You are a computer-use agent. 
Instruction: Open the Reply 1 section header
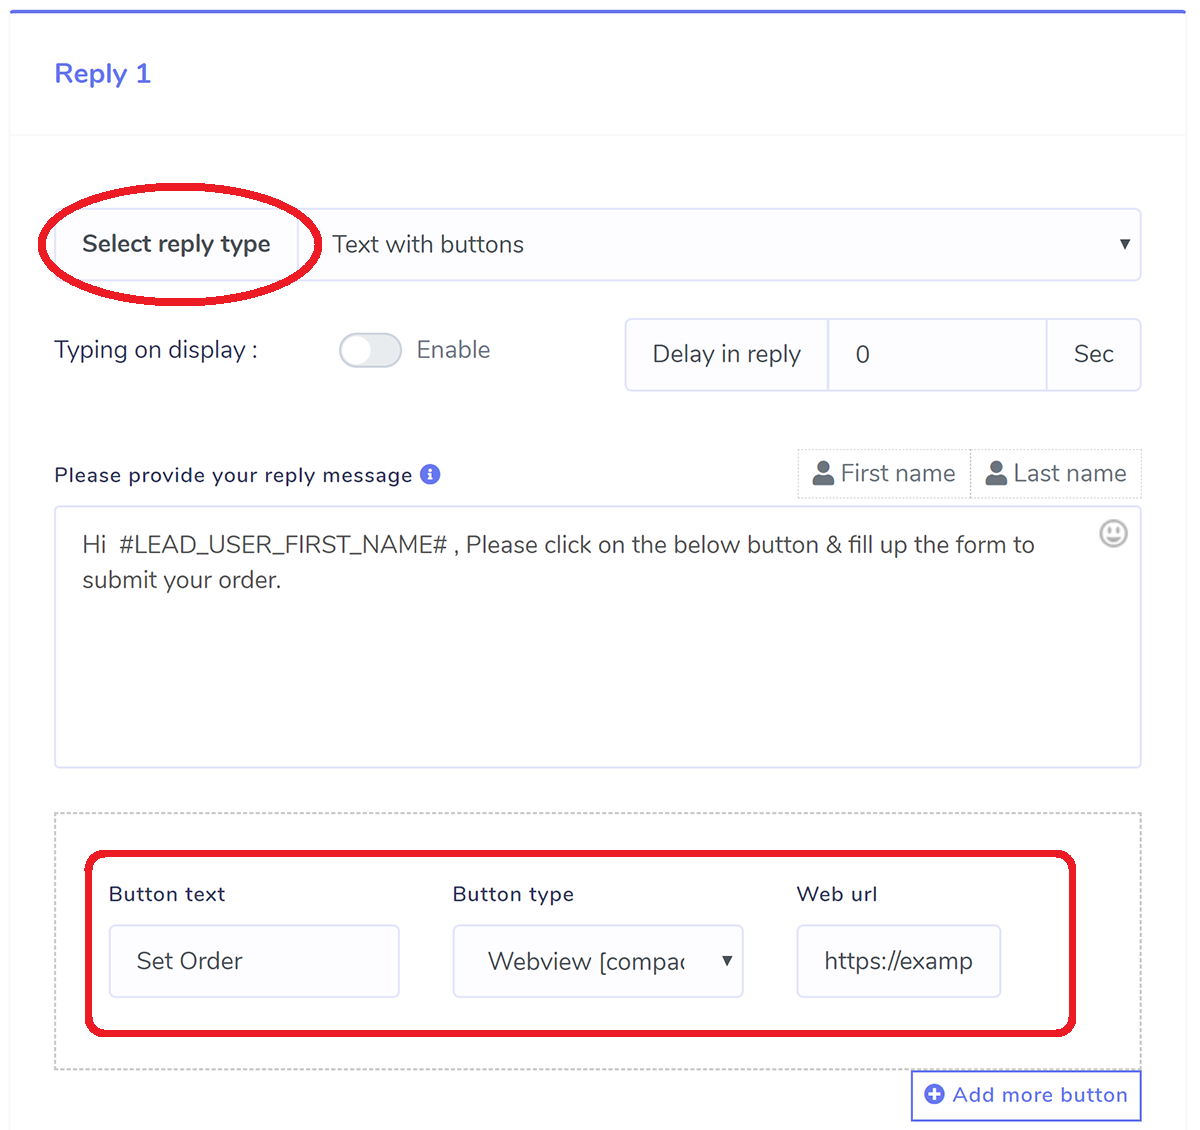coord(102,73)
